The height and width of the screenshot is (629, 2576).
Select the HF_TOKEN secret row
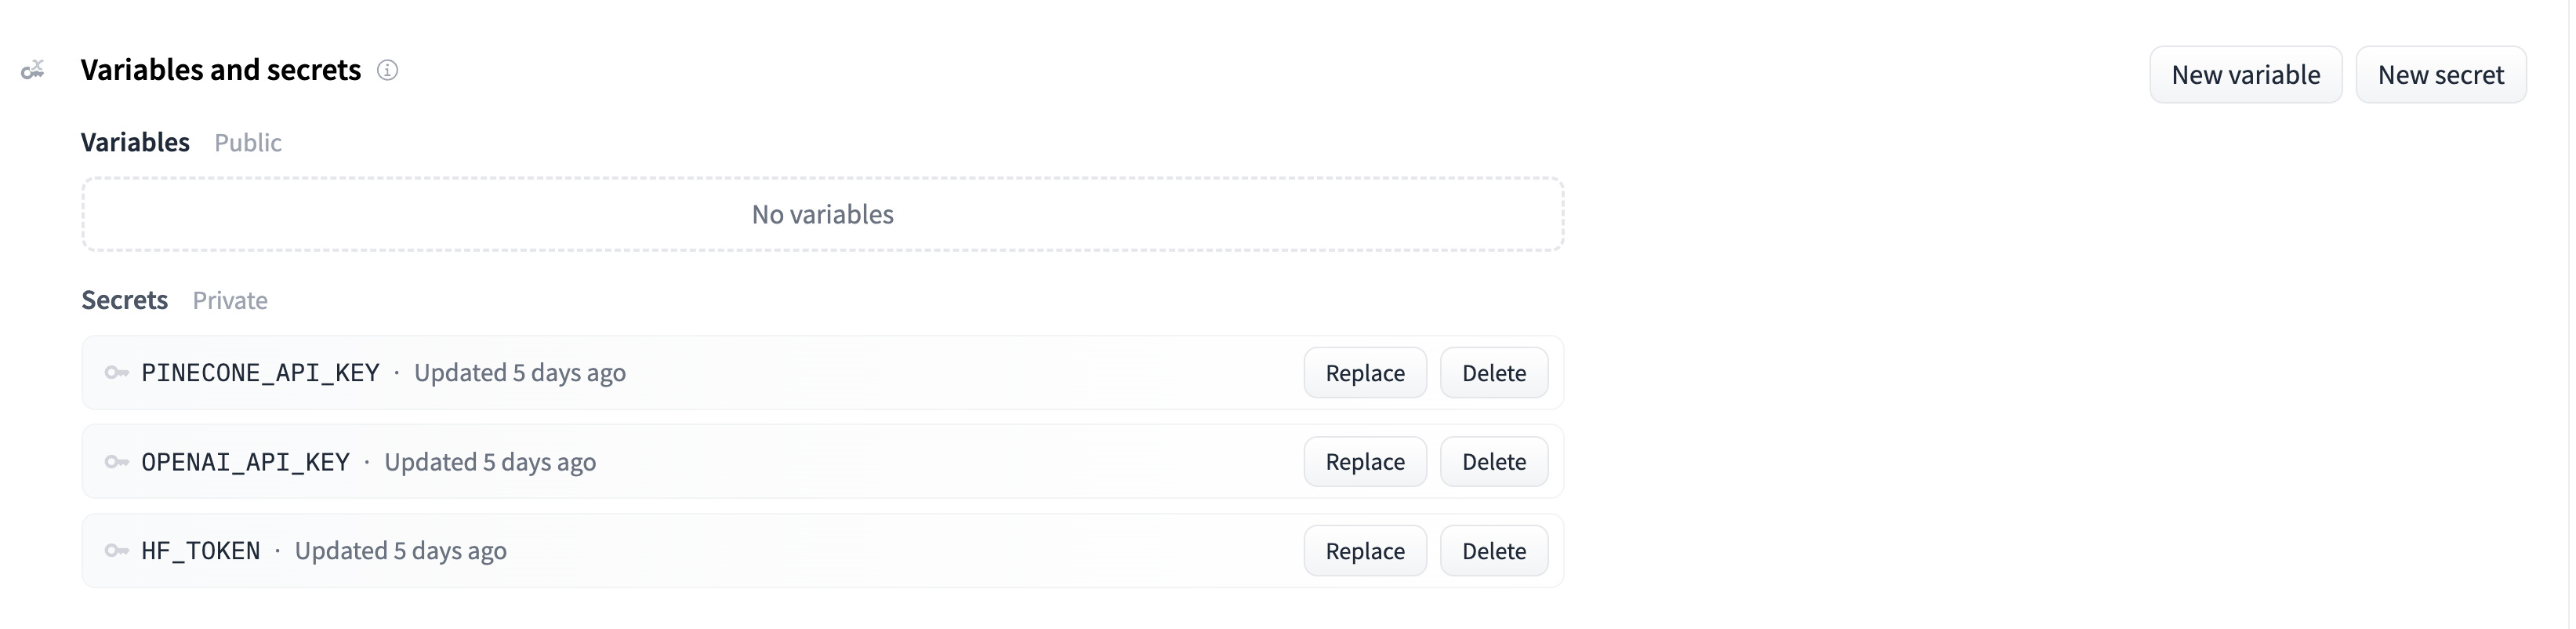click(700, 550)
